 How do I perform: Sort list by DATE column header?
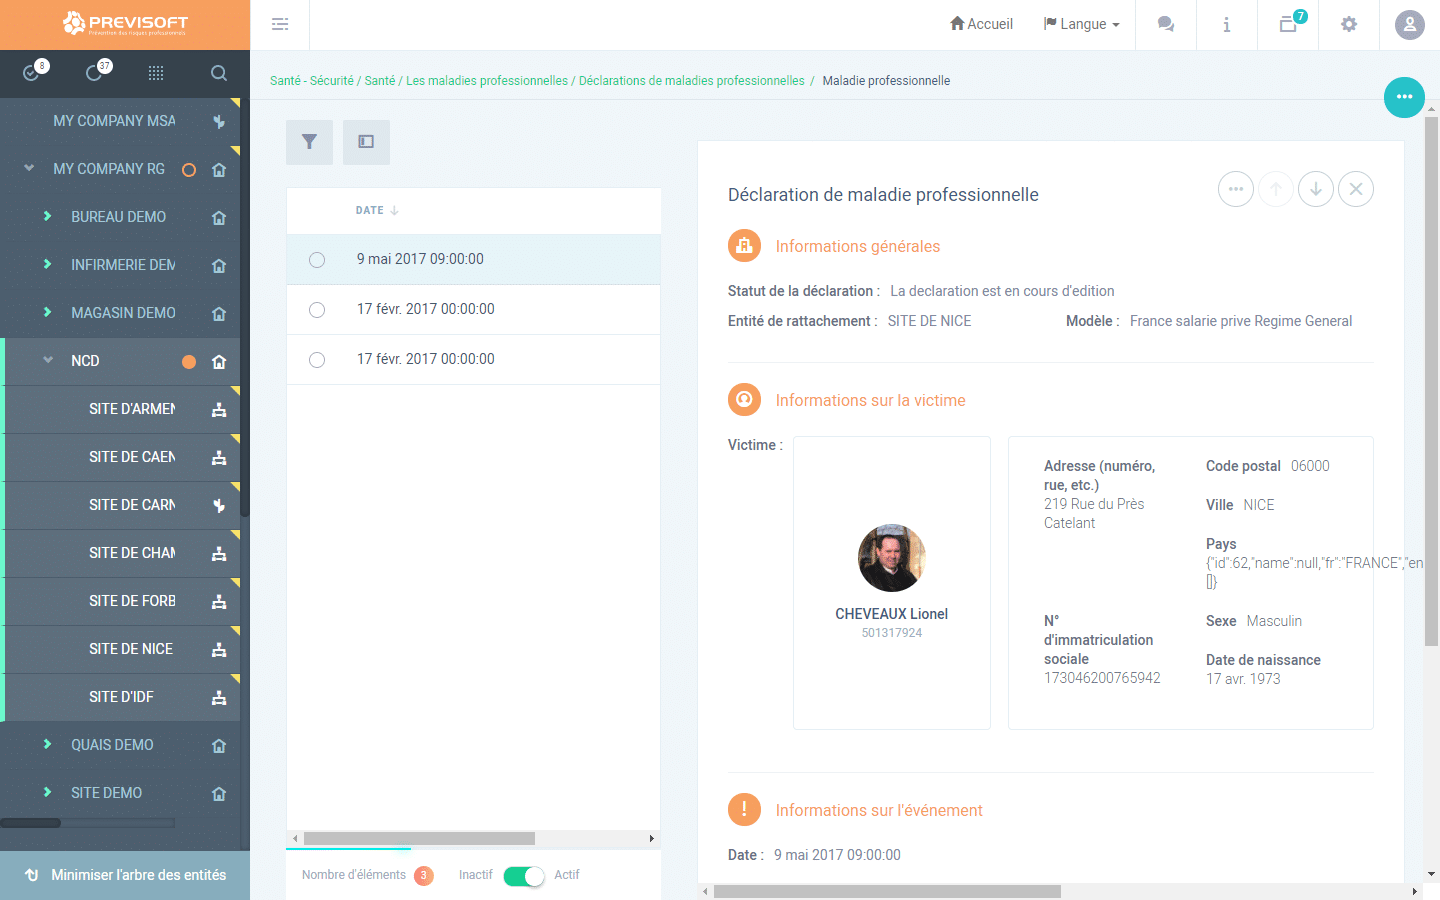[377, 211]
